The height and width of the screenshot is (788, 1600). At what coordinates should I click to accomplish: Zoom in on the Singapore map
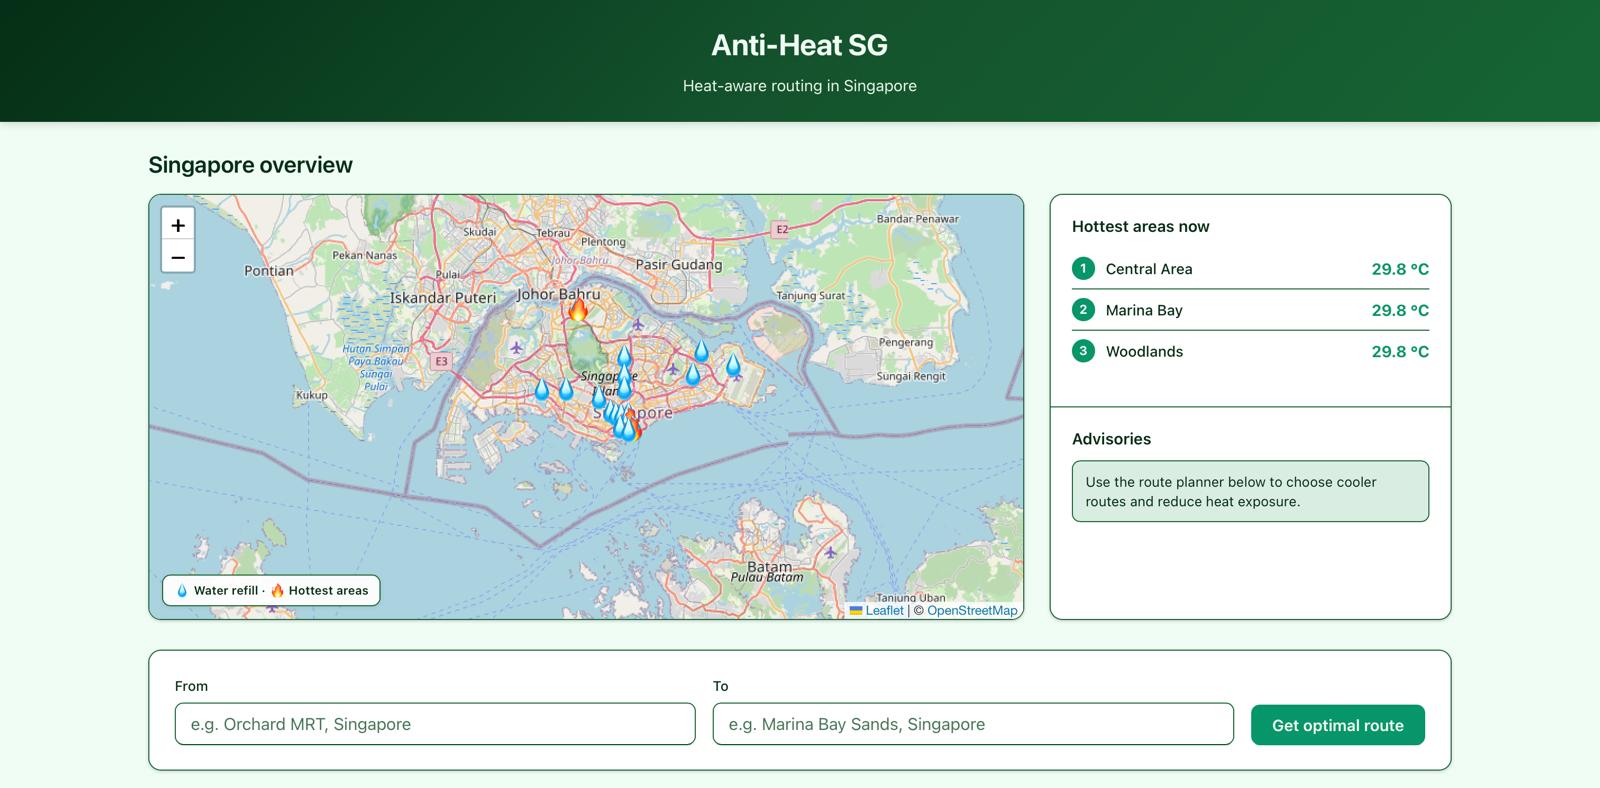(178, 225)
